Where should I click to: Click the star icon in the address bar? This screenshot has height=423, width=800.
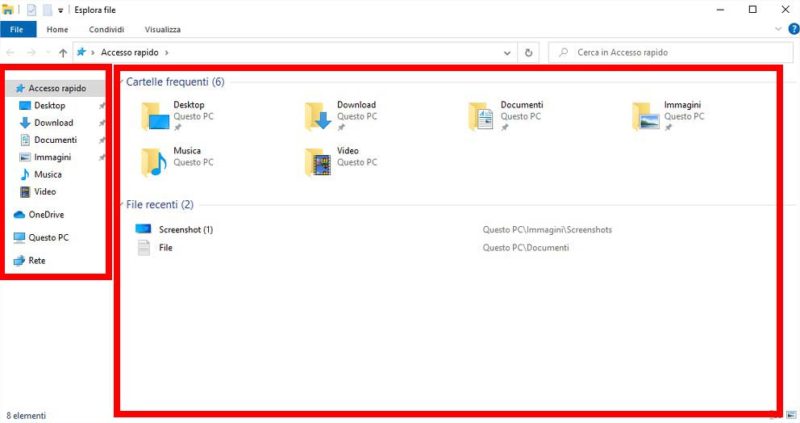81,52
